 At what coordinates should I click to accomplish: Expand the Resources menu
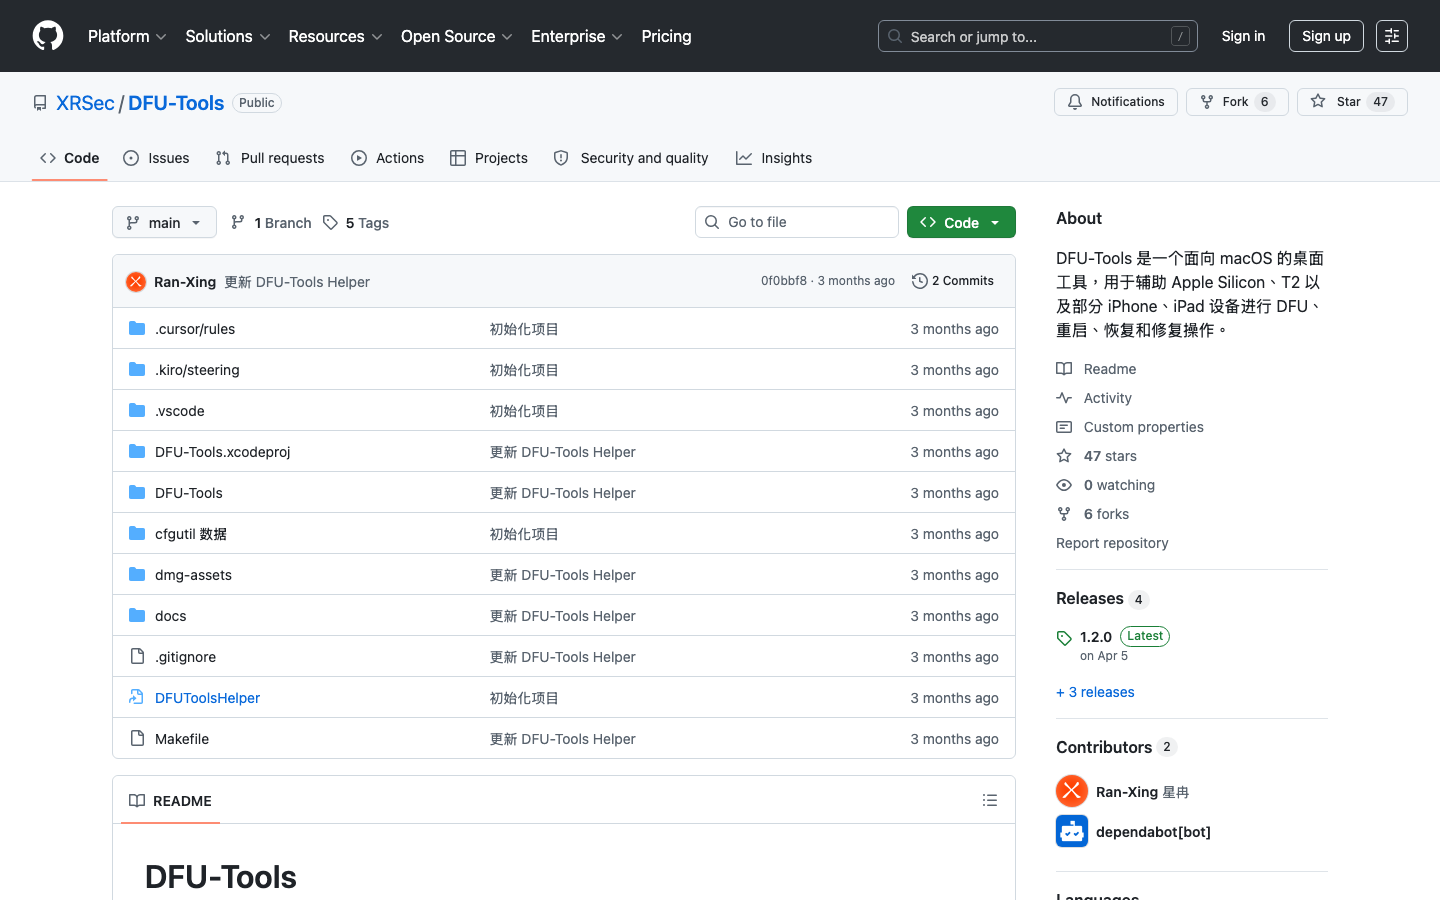(x=335, y=36)
